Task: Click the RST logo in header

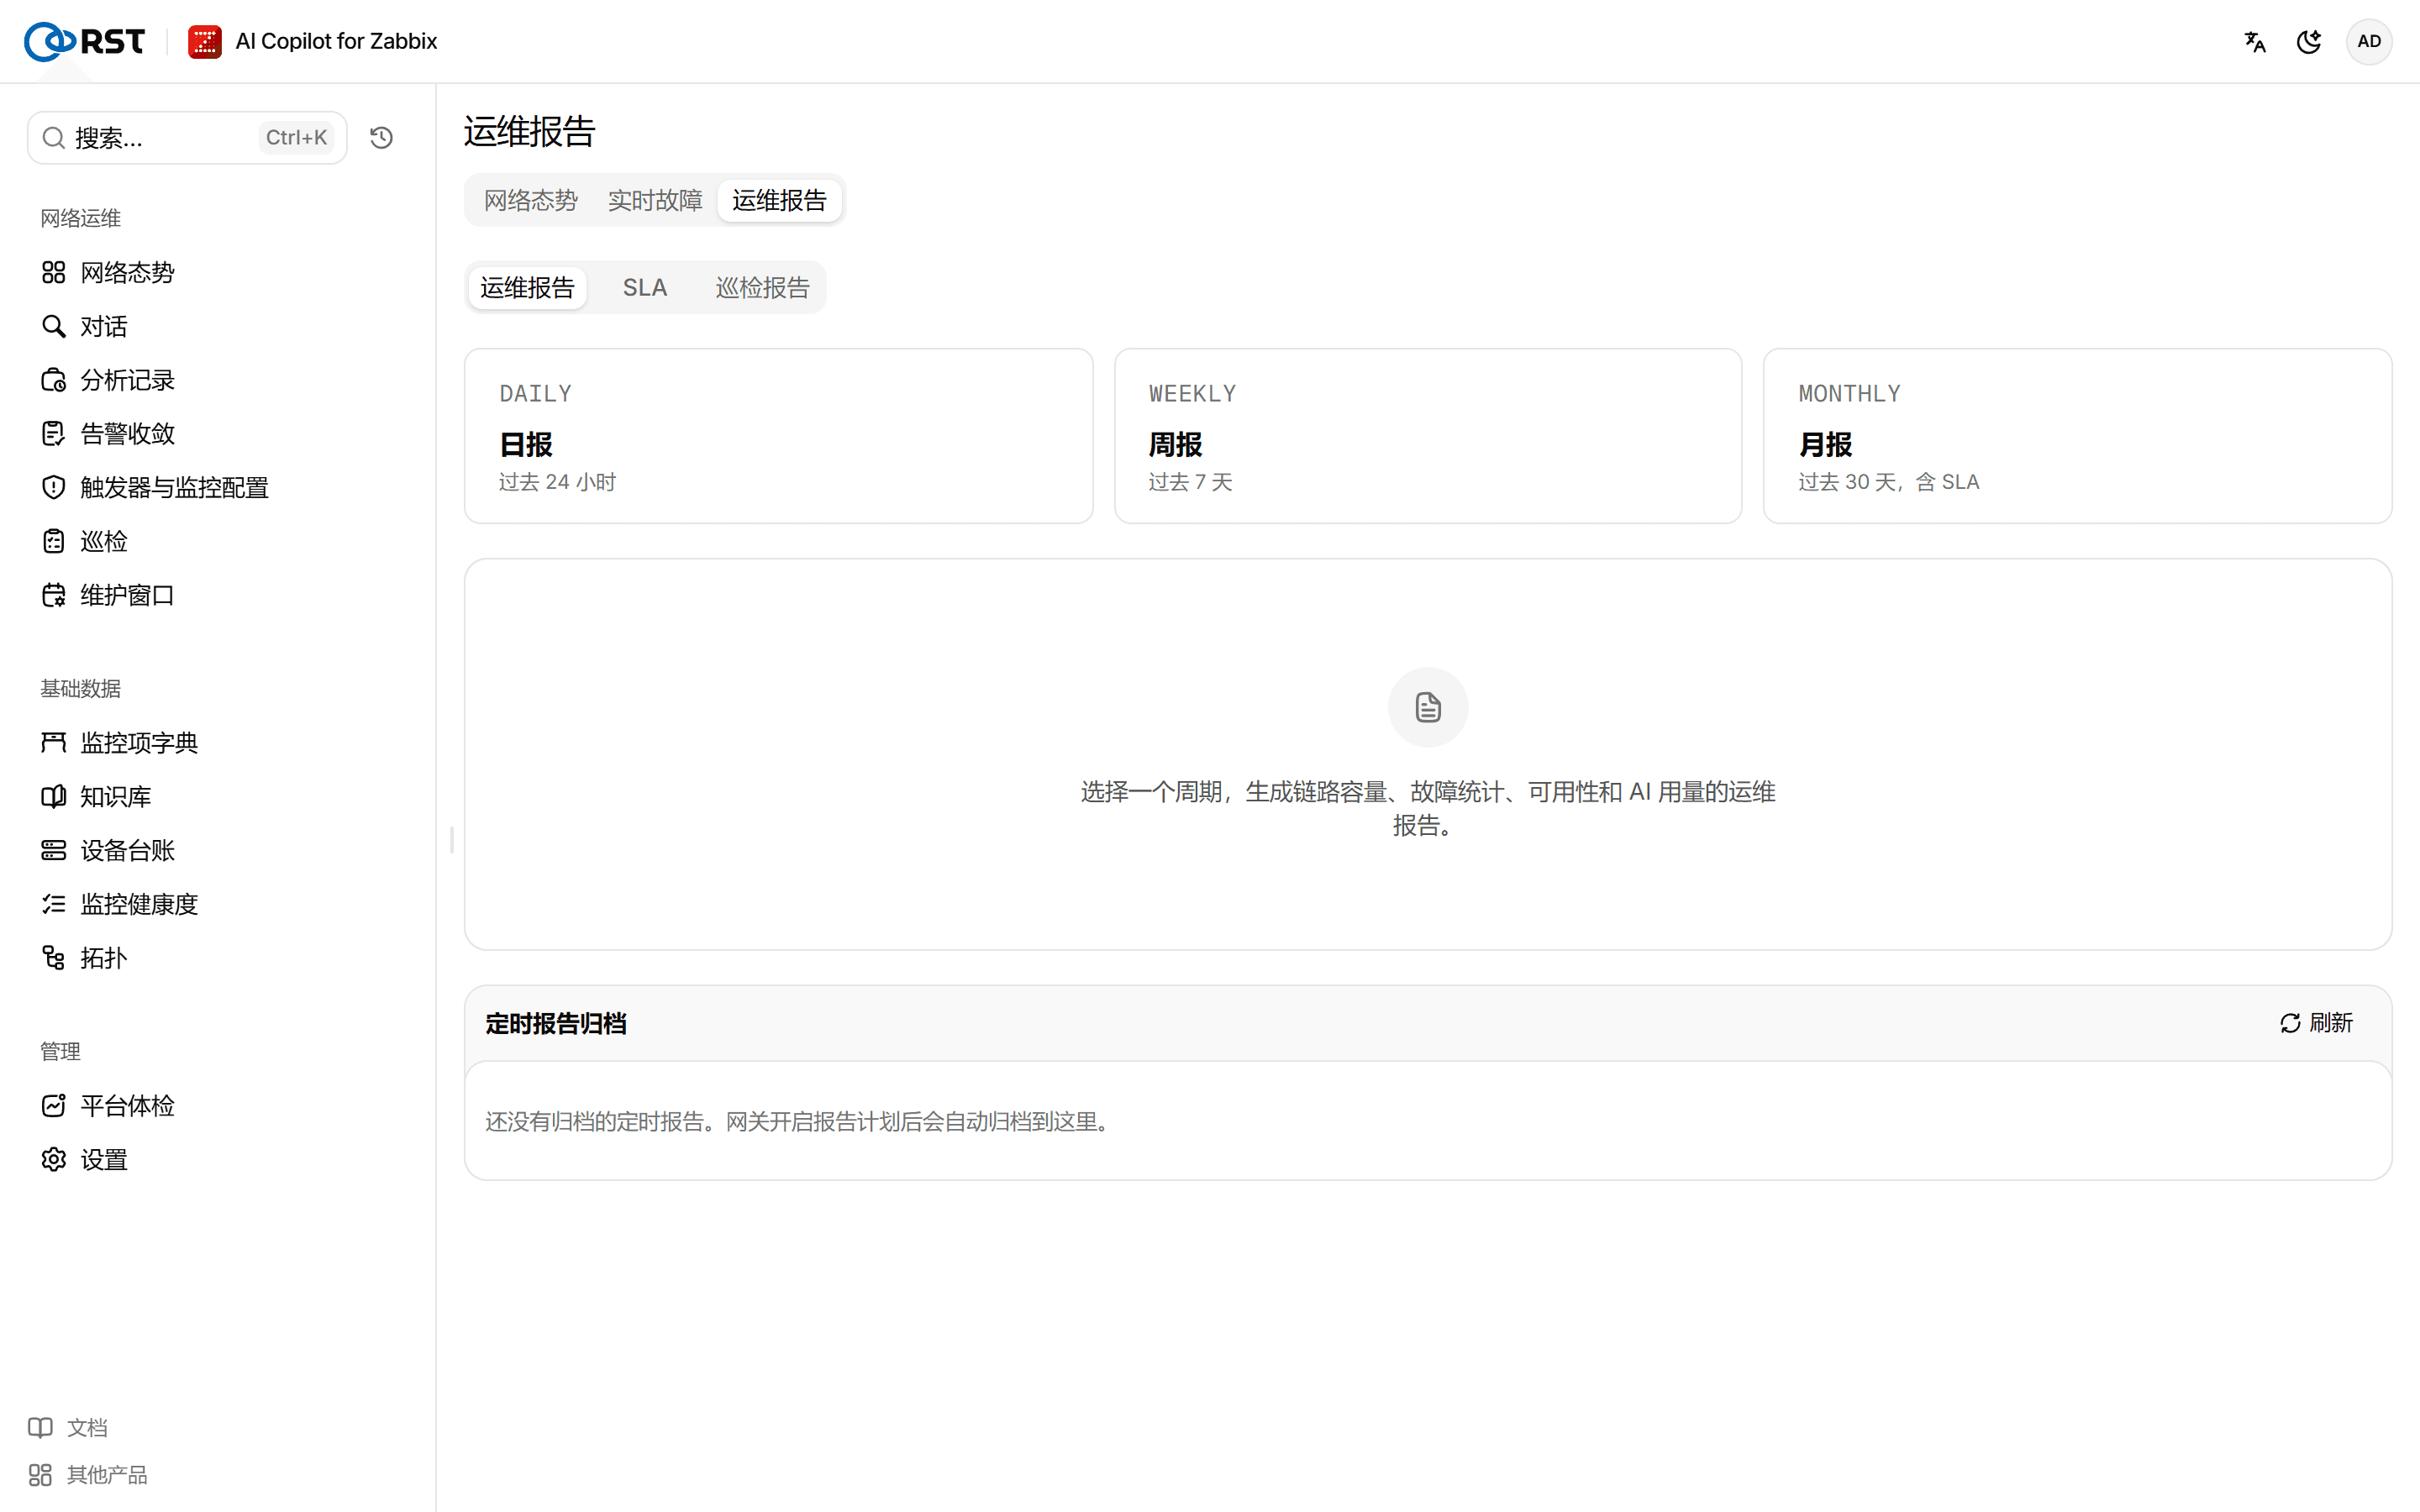Action: [84, 41]
